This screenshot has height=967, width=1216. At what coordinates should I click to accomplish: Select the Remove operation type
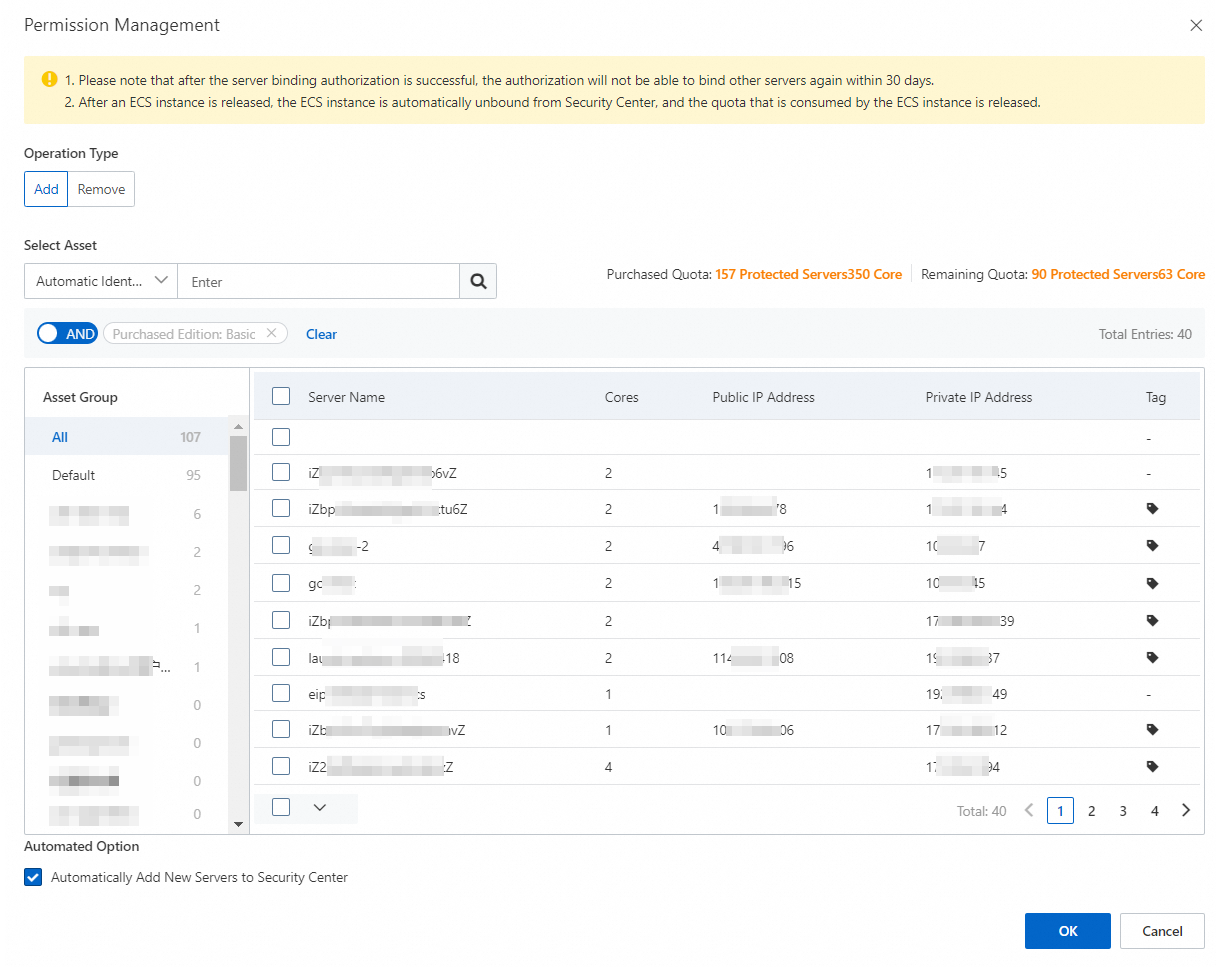101,189
